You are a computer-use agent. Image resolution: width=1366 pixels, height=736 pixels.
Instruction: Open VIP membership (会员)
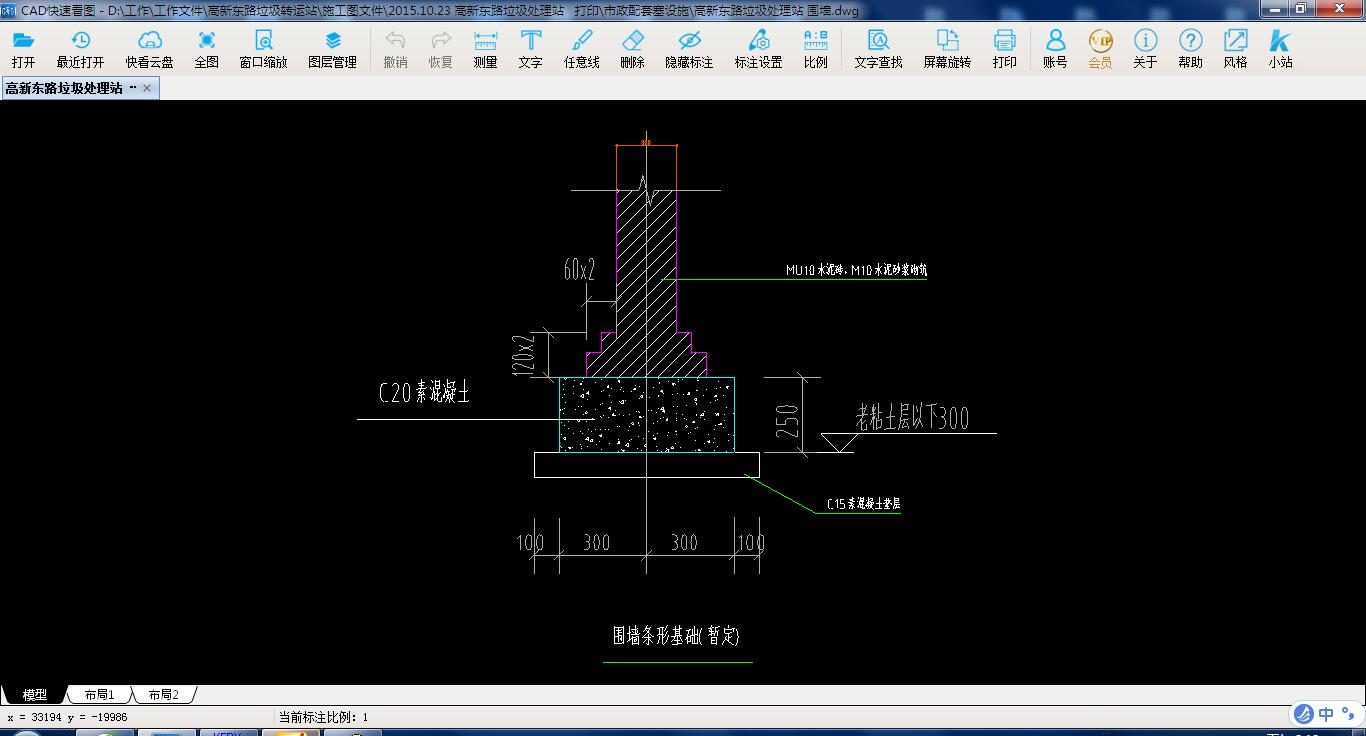[x=1100, y=48]
